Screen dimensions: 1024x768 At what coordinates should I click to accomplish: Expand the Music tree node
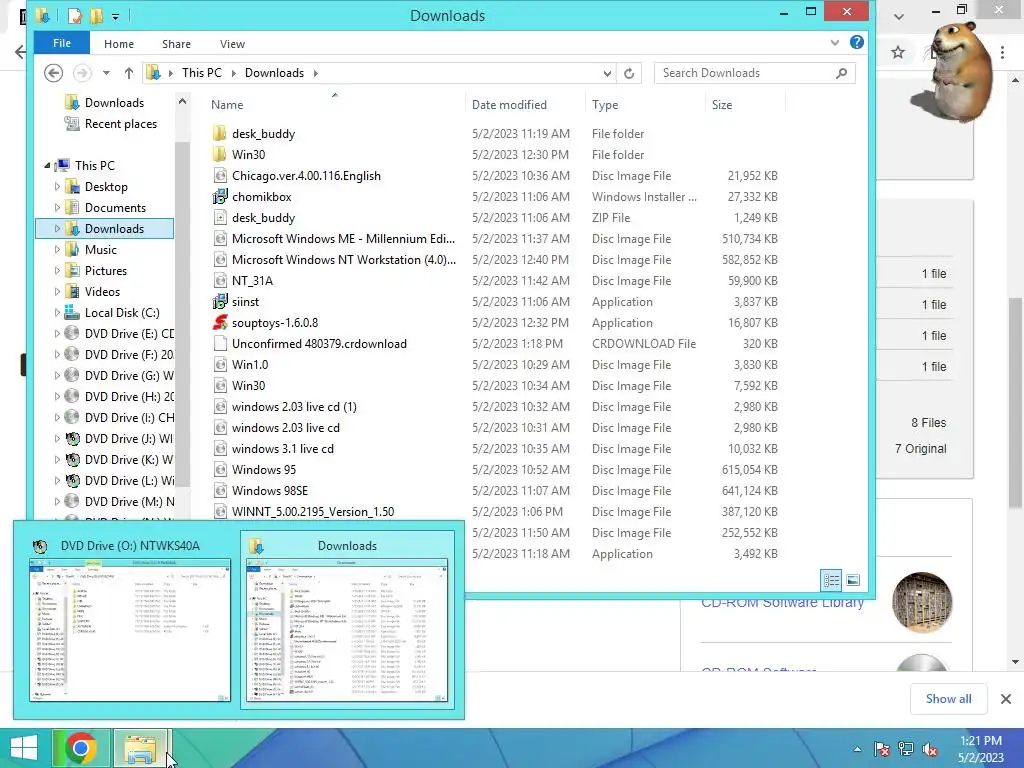click(x=57, y=249)
